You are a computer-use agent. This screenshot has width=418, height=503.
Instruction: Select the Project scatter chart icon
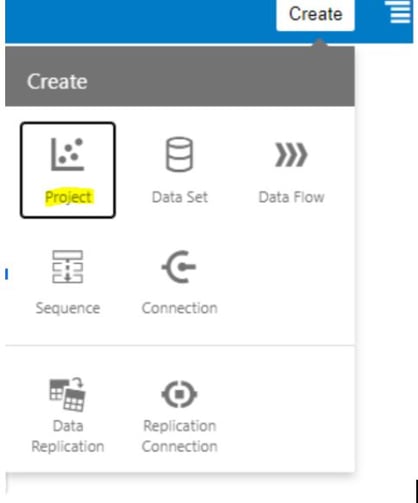tap(67, 154)
